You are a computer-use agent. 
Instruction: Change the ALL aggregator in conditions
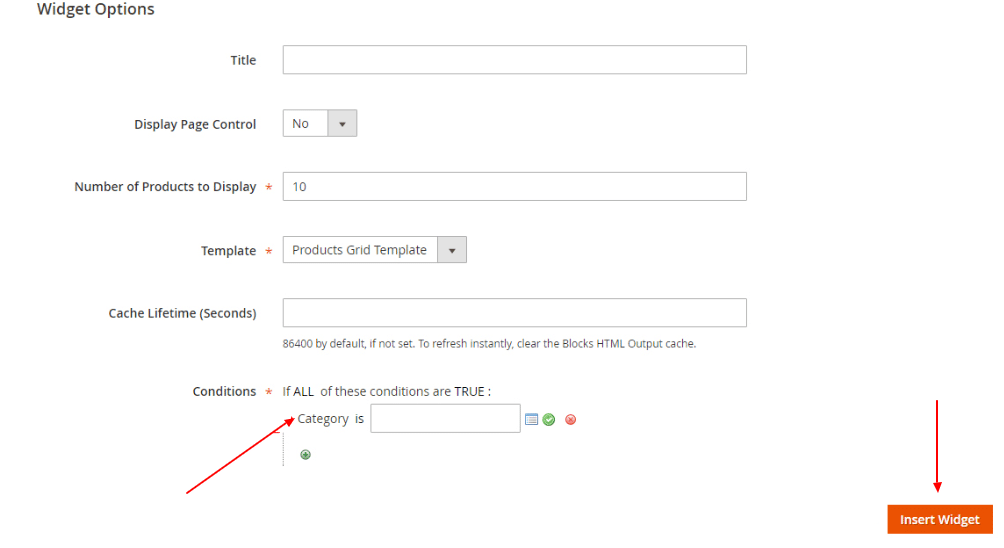pyautogui.click(x=303, y=392)
